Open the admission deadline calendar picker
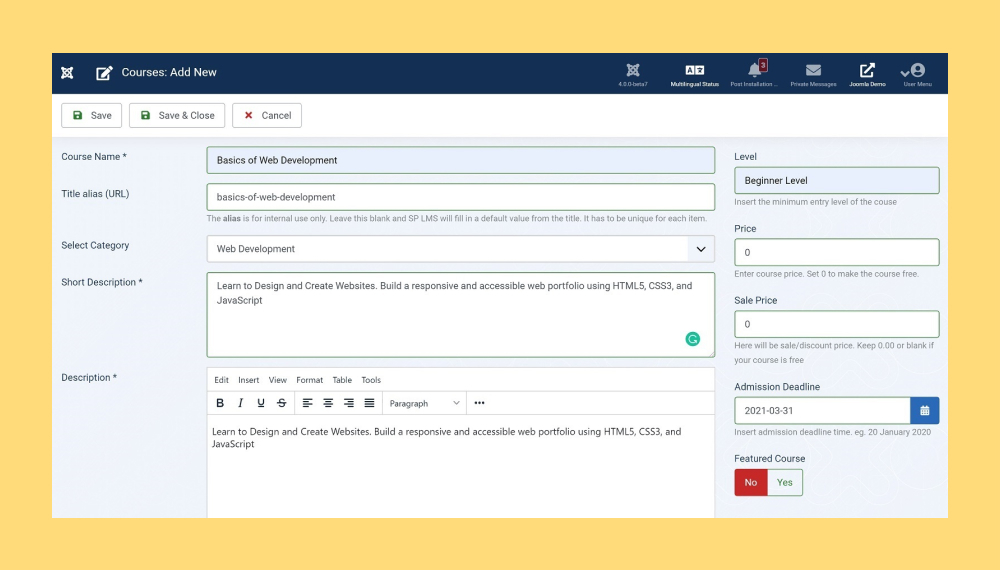1000x570 pixels. click(x=925, y=411)
